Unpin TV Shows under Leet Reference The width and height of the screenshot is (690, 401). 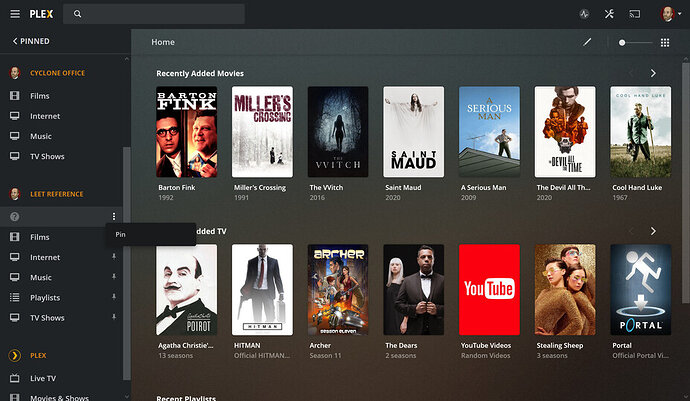[x=114, y=317]
